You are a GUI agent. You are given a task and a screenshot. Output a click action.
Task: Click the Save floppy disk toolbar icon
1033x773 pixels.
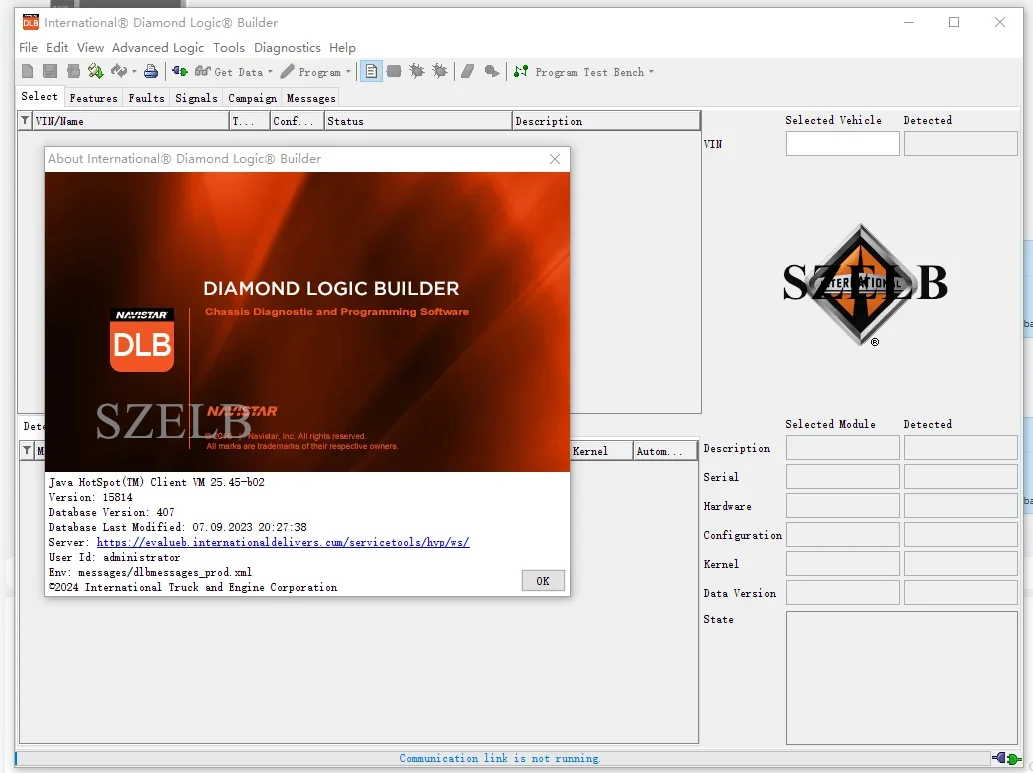coord(50,71)
